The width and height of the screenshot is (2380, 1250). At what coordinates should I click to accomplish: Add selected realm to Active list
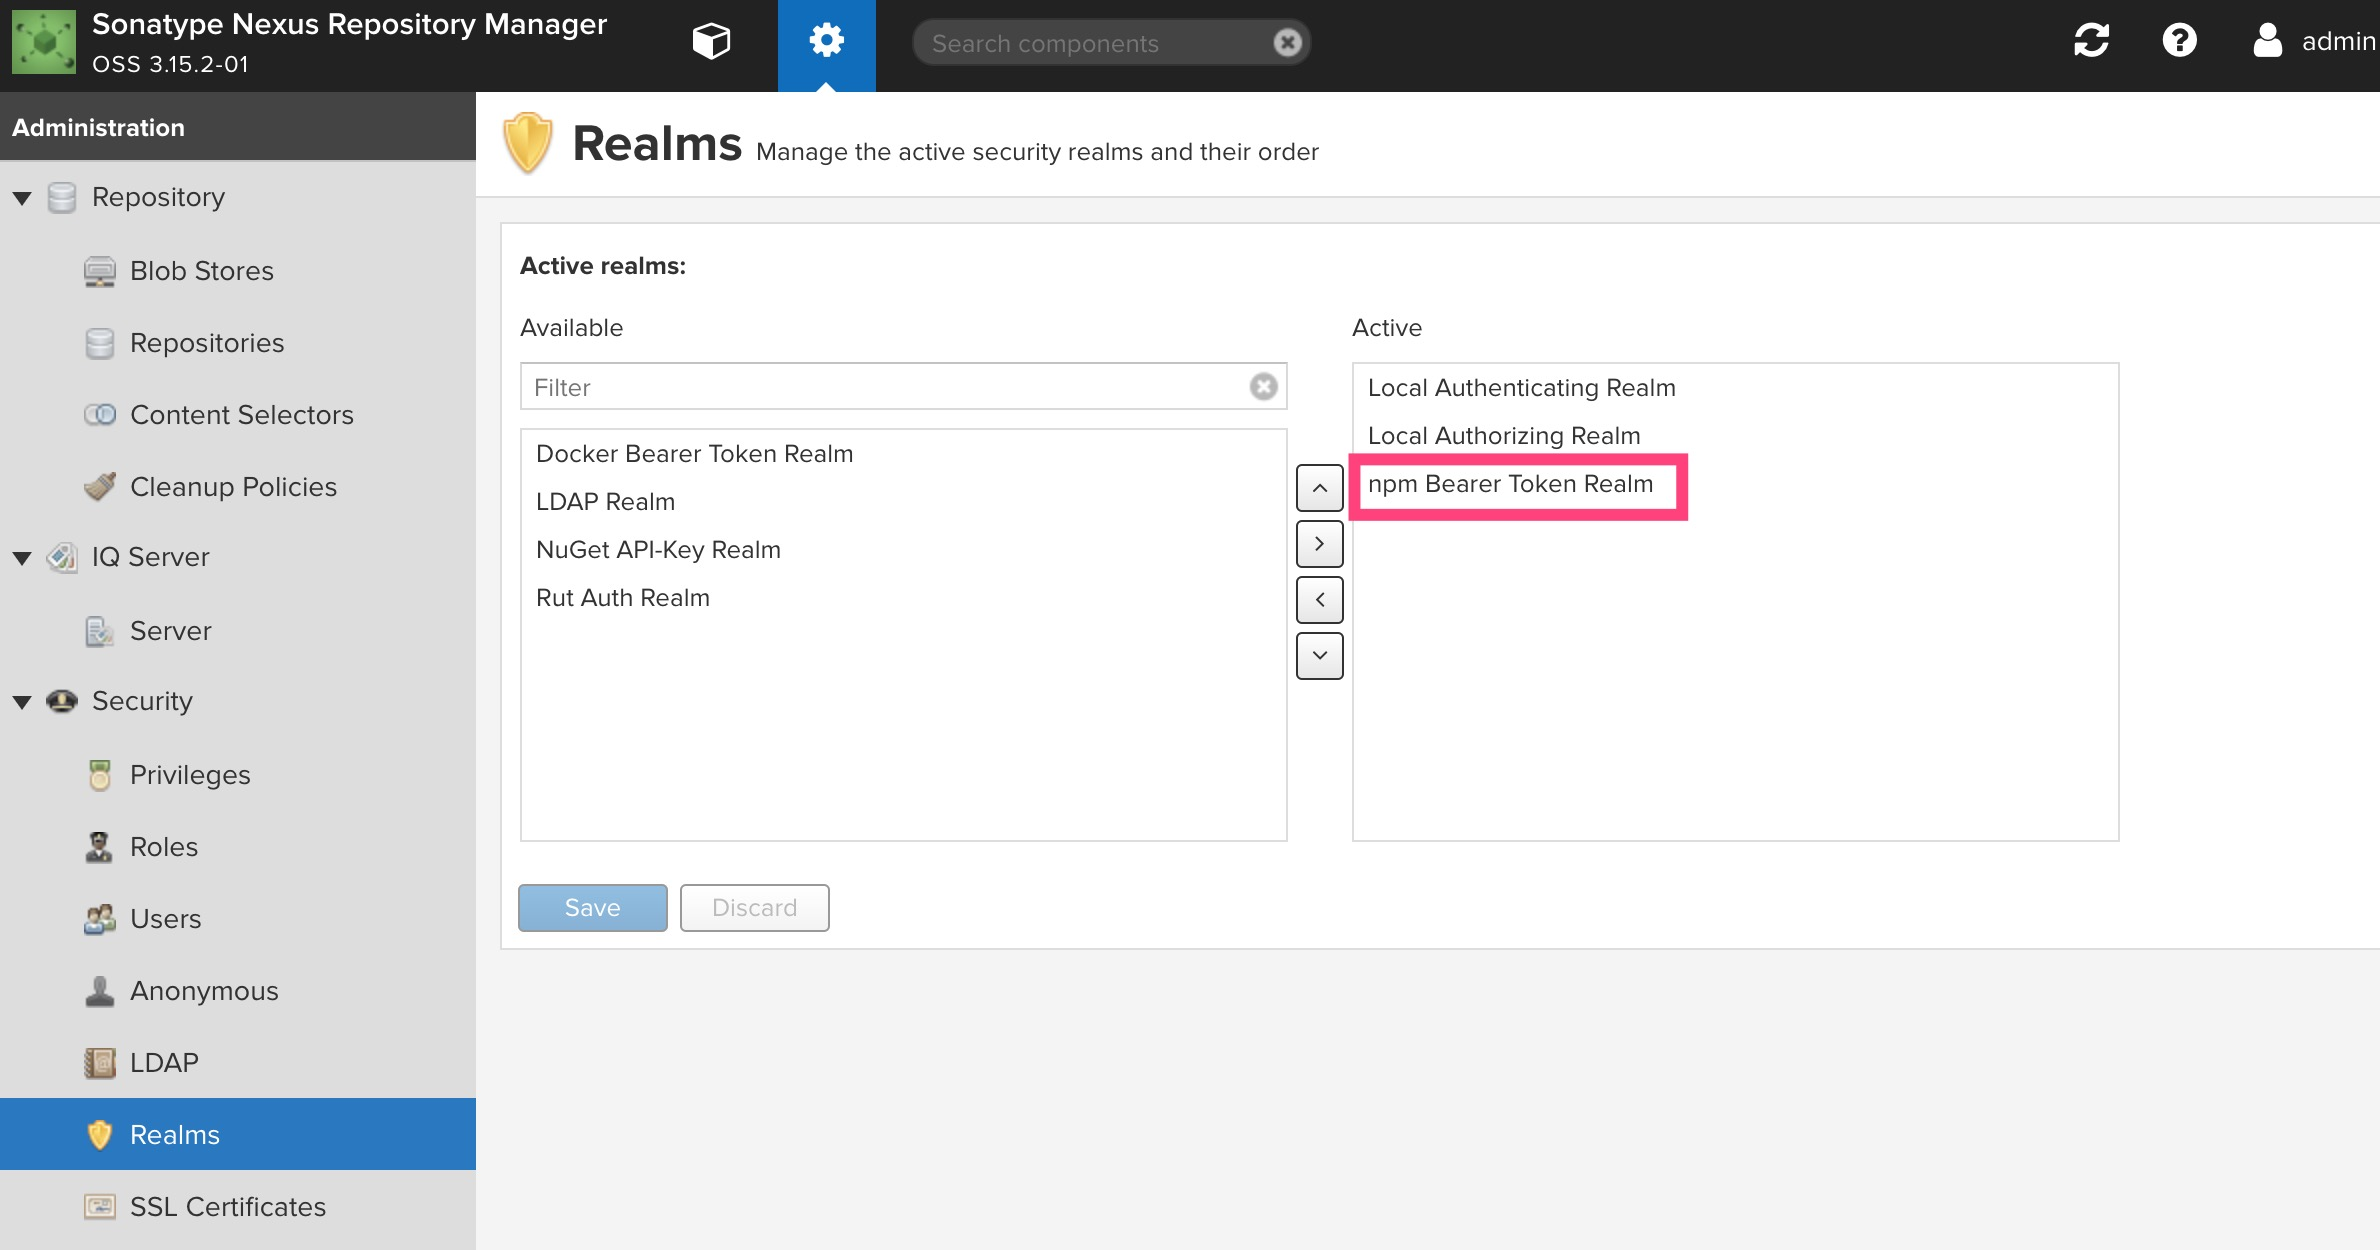tap(1319, 544)
